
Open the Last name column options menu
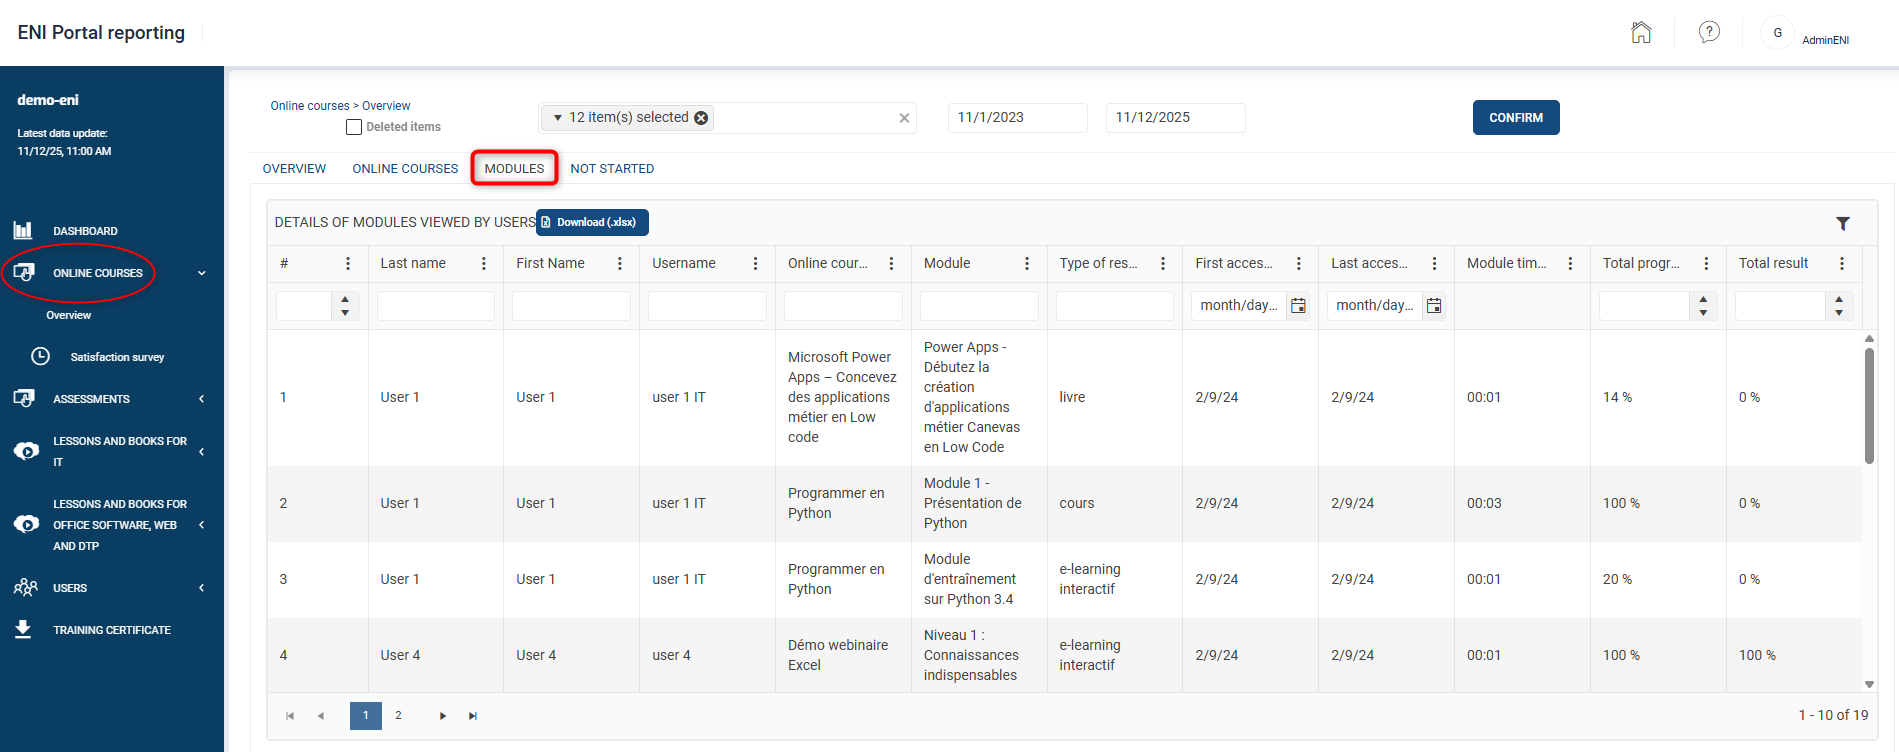(484, 264)
